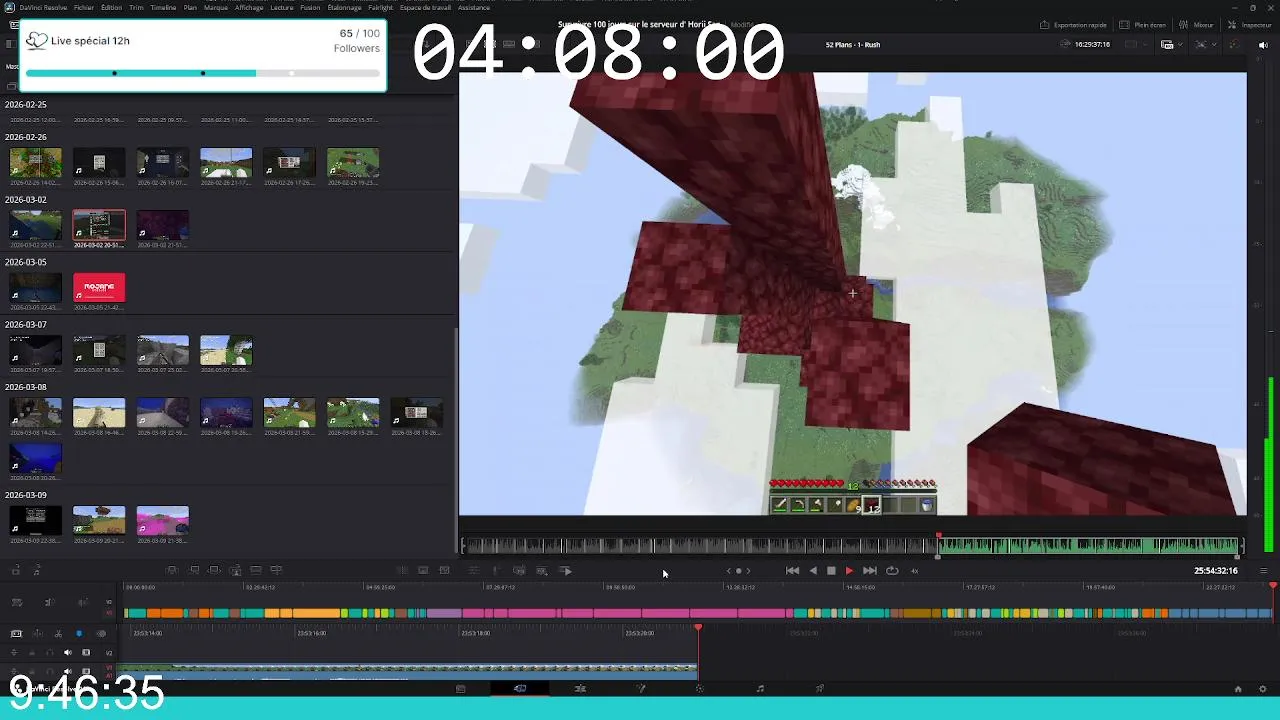Open the DaVinci Resolve application menu
The height and width of the screenshot is (720, 1280).
(42, 7)
